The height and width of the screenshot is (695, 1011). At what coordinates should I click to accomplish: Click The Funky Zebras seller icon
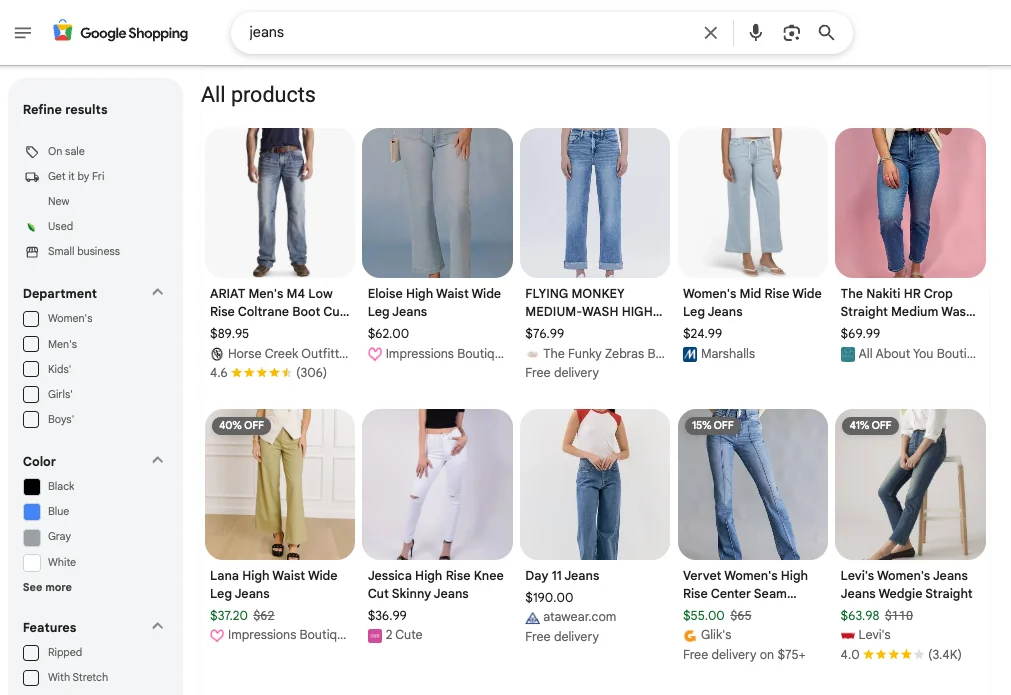[532, 353]
